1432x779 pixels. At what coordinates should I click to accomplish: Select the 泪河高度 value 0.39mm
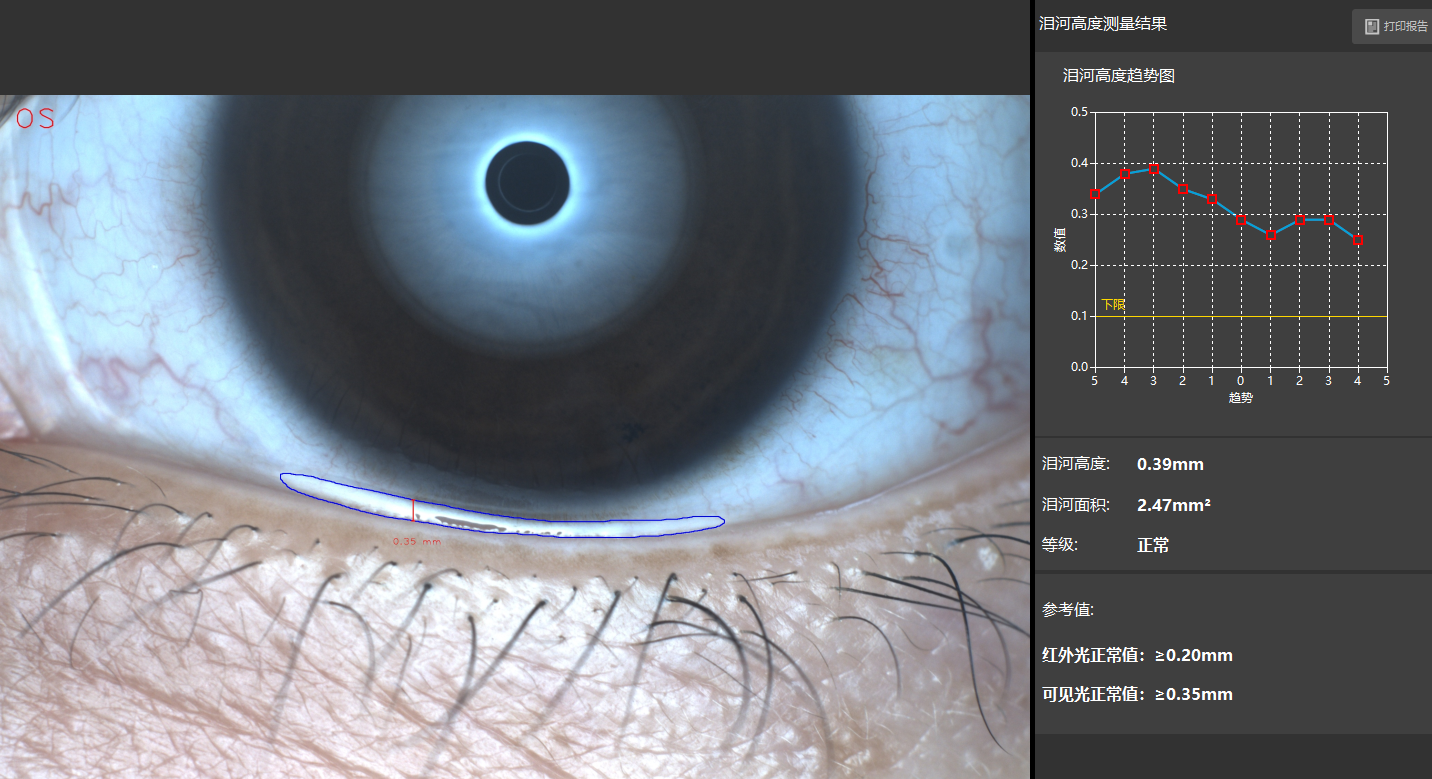(x=1170, y=464)
